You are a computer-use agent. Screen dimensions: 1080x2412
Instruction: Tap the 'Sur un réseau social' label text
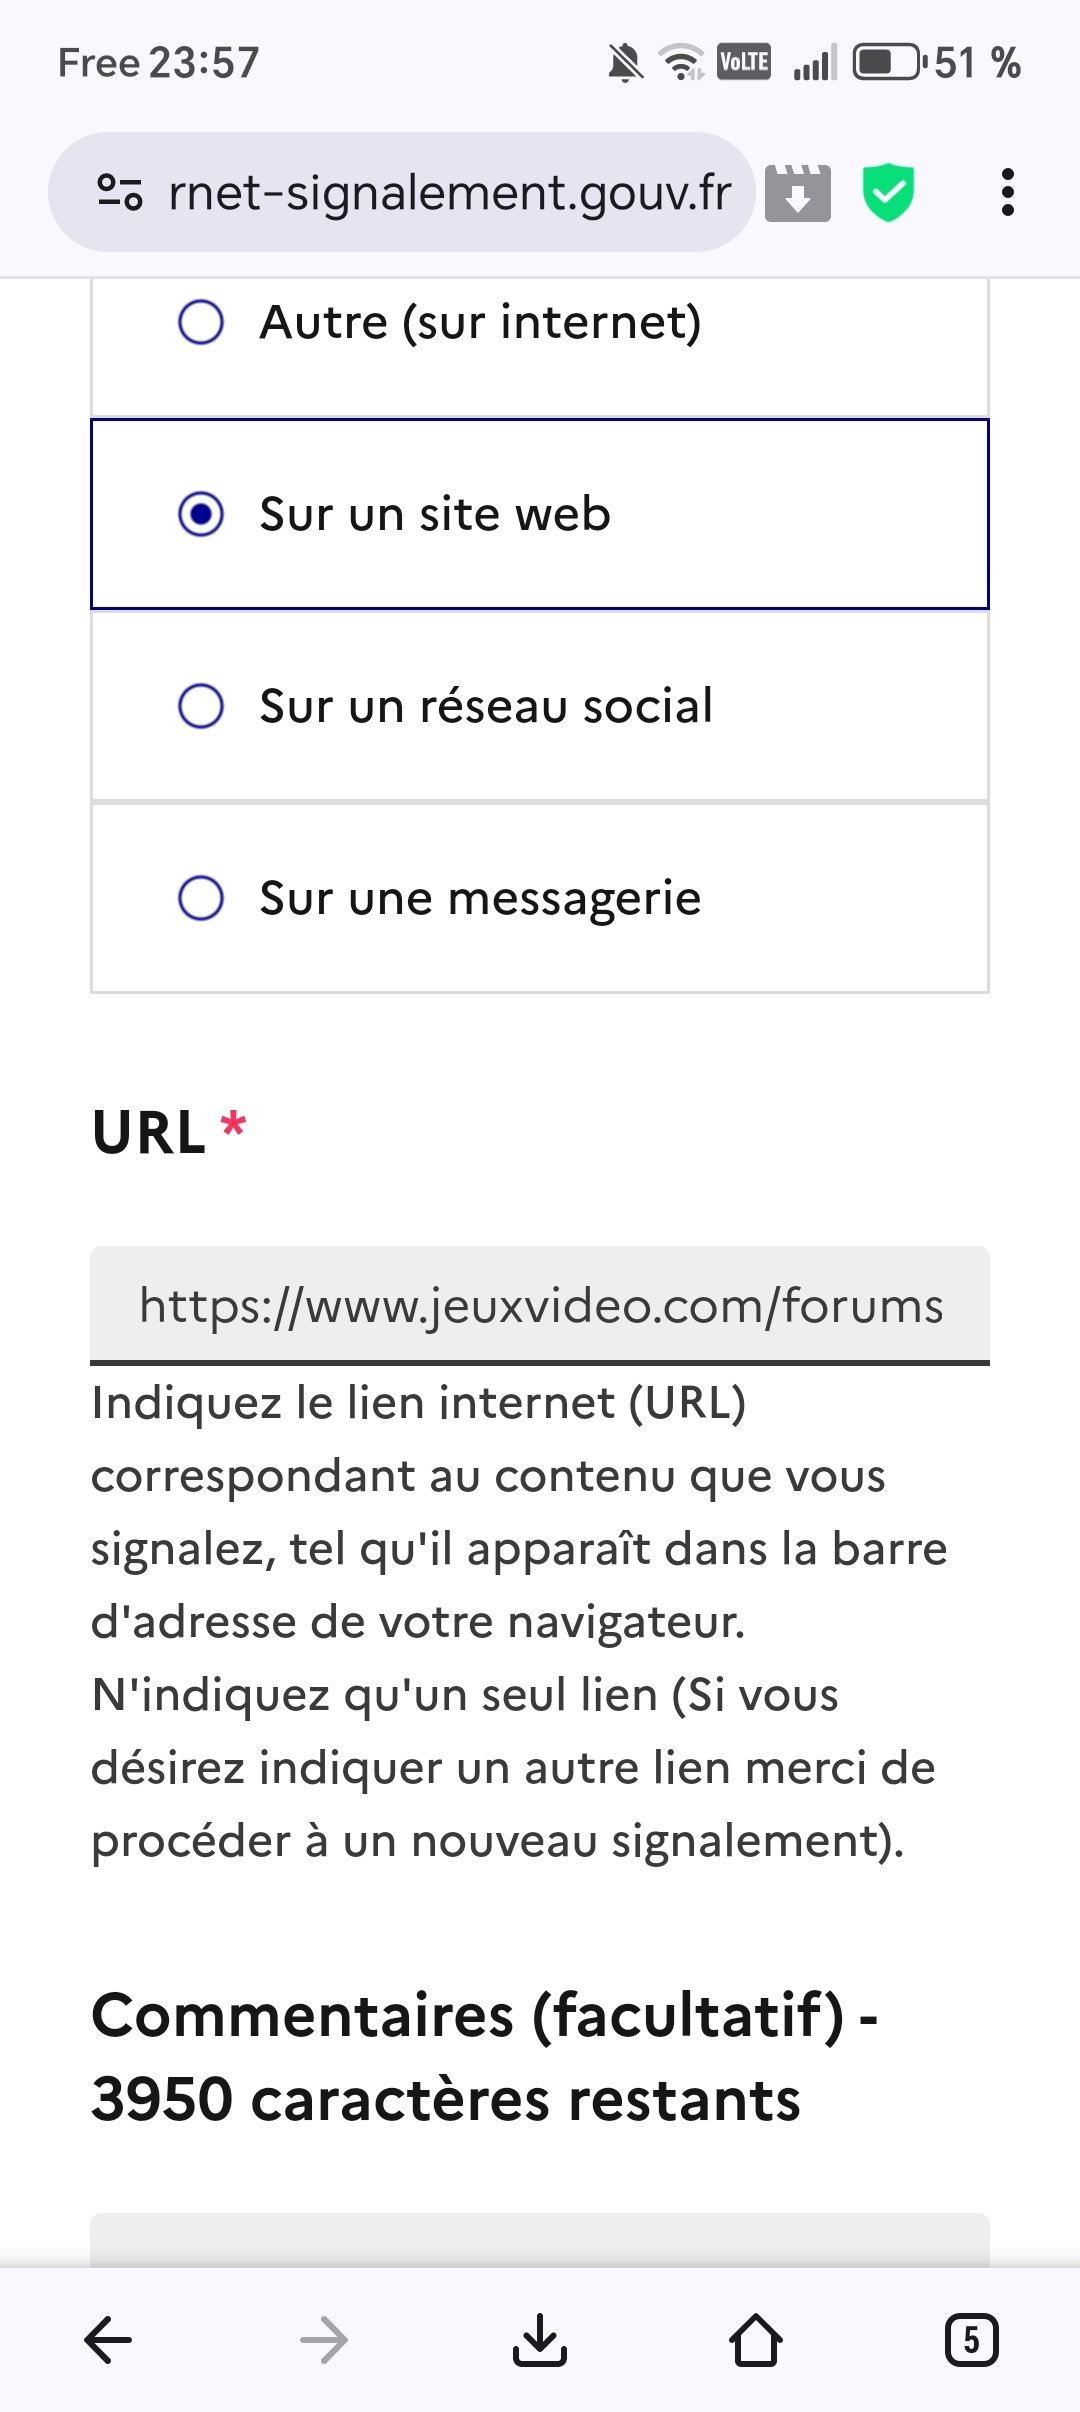click(486, 706)
